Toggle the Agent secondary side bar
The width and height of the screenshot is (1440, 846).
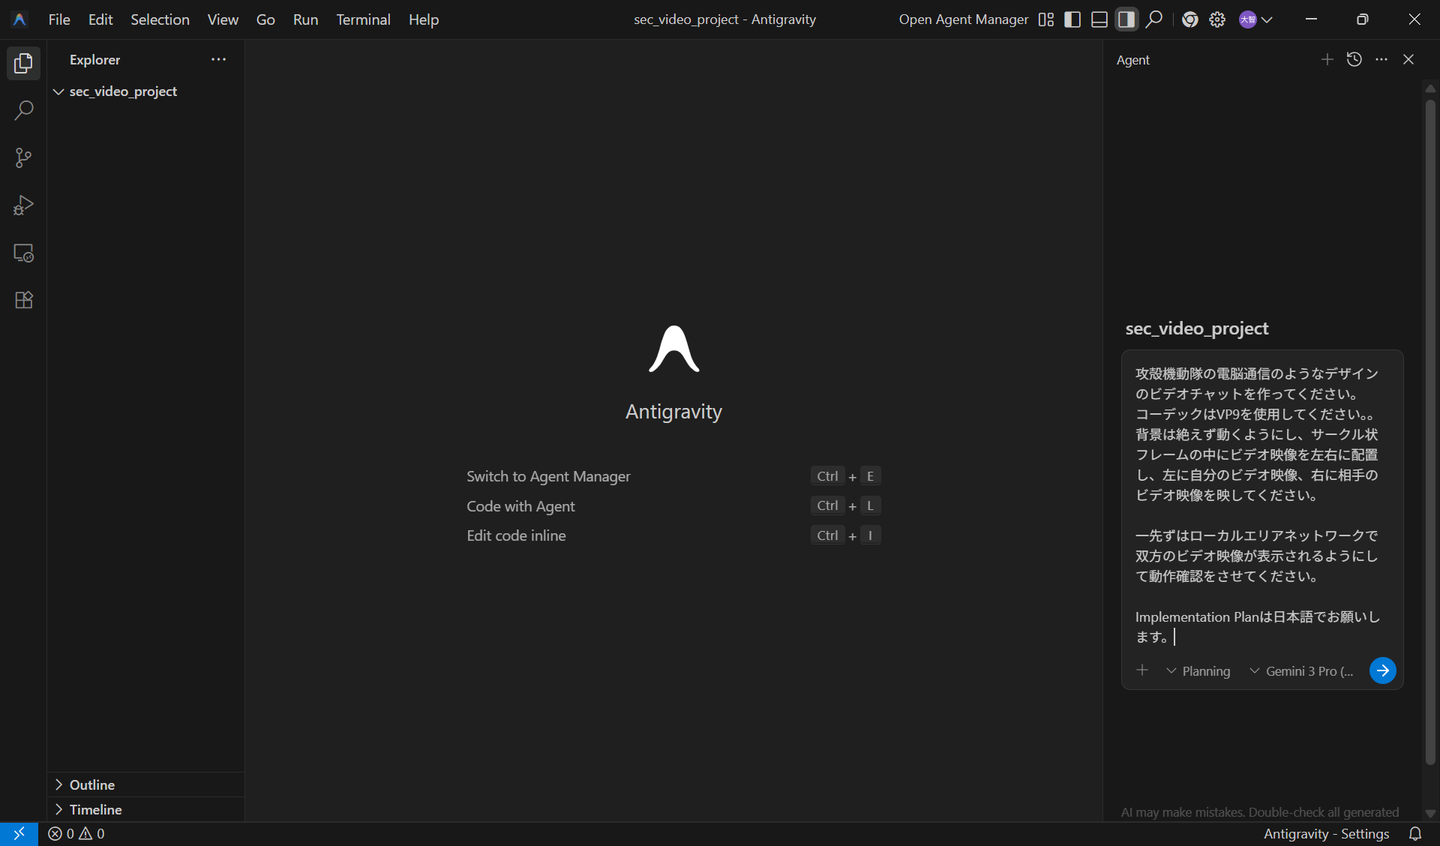pos(1126,19)
